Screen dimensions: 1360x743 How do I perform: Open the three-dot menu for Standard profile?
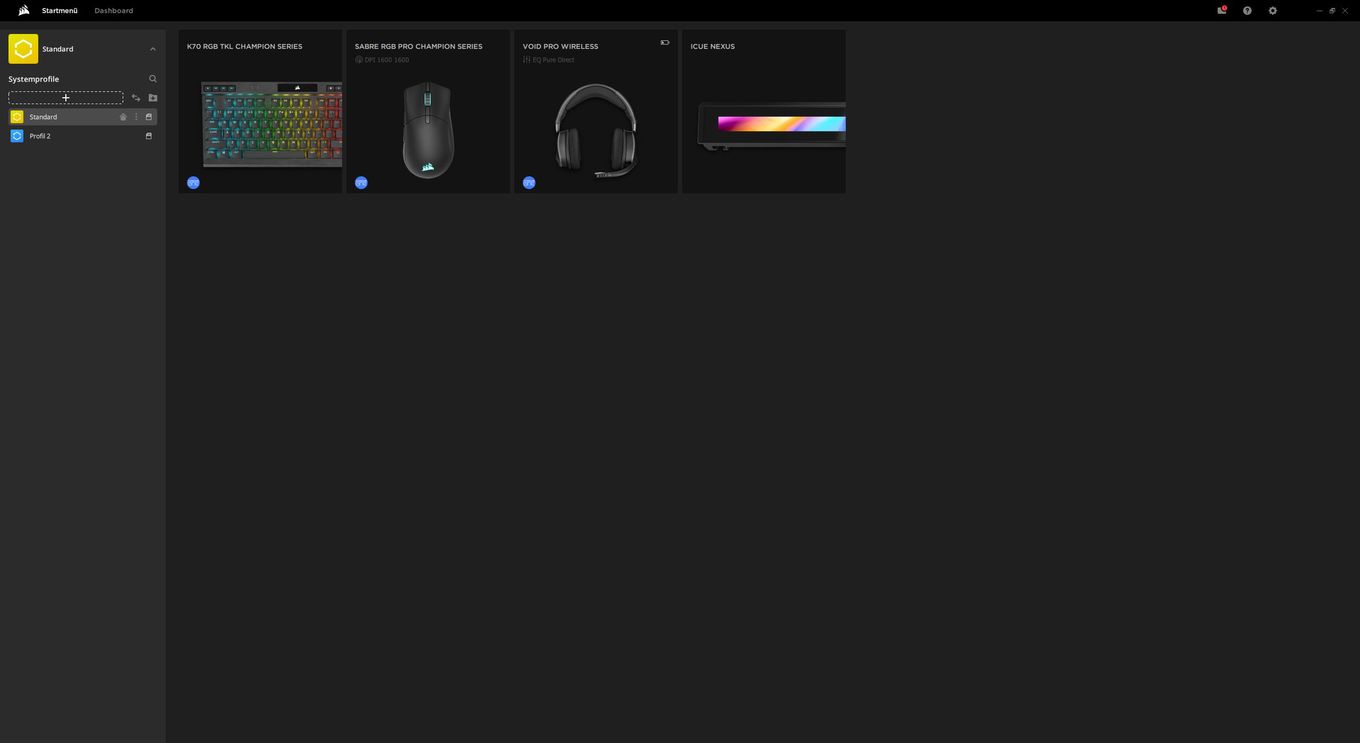[x=136, y=117]
